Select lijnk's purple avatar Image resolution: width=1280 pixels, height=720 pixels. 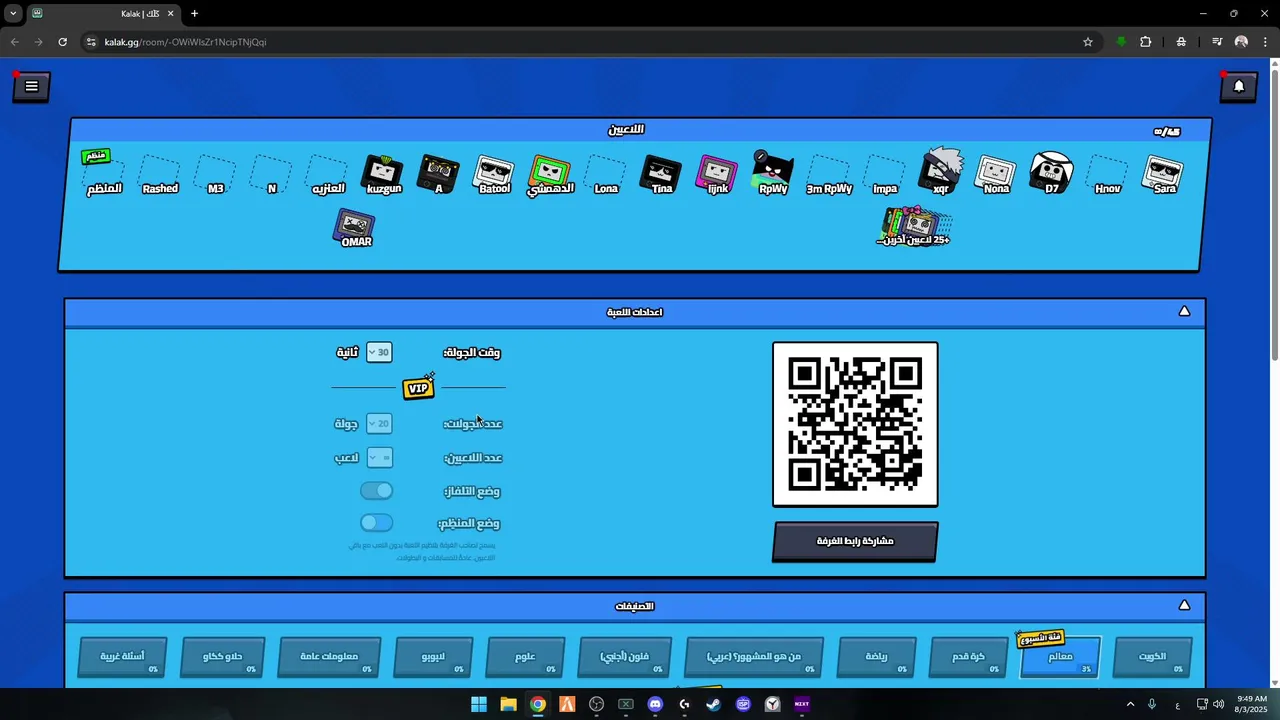[x=717, y=172]
